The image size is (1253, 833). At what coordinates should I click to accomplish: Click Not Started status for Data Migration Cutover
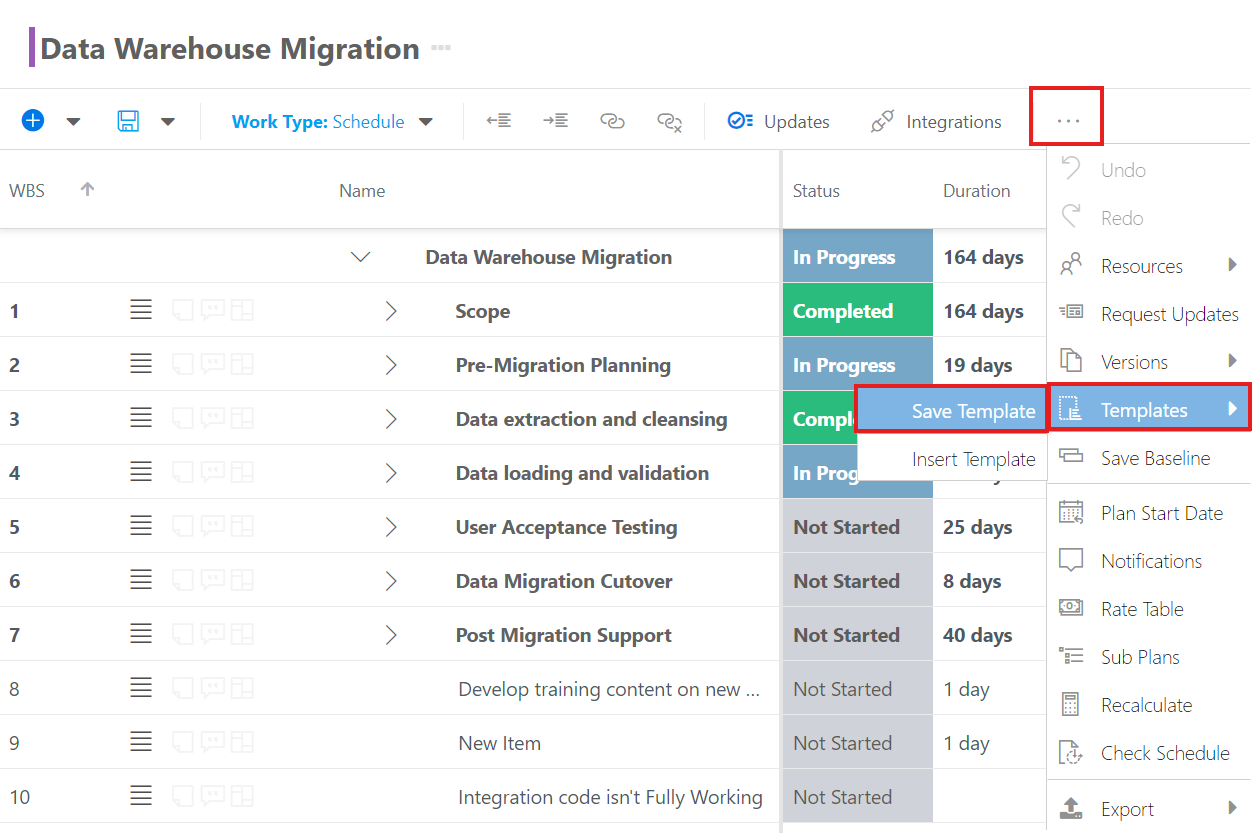coord(858,581)
